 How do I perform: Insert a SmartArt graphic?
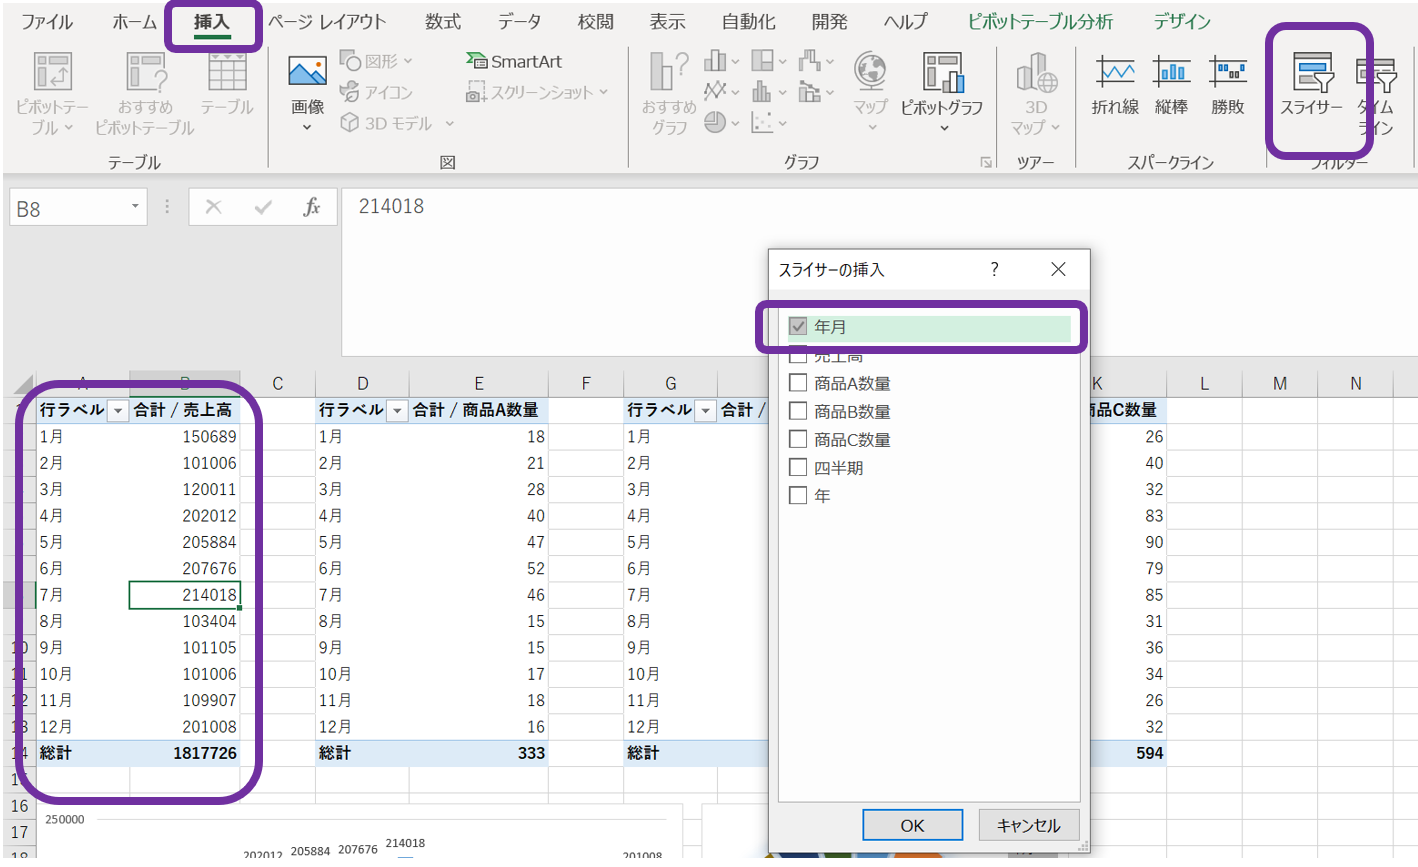[x=514, y=61]
